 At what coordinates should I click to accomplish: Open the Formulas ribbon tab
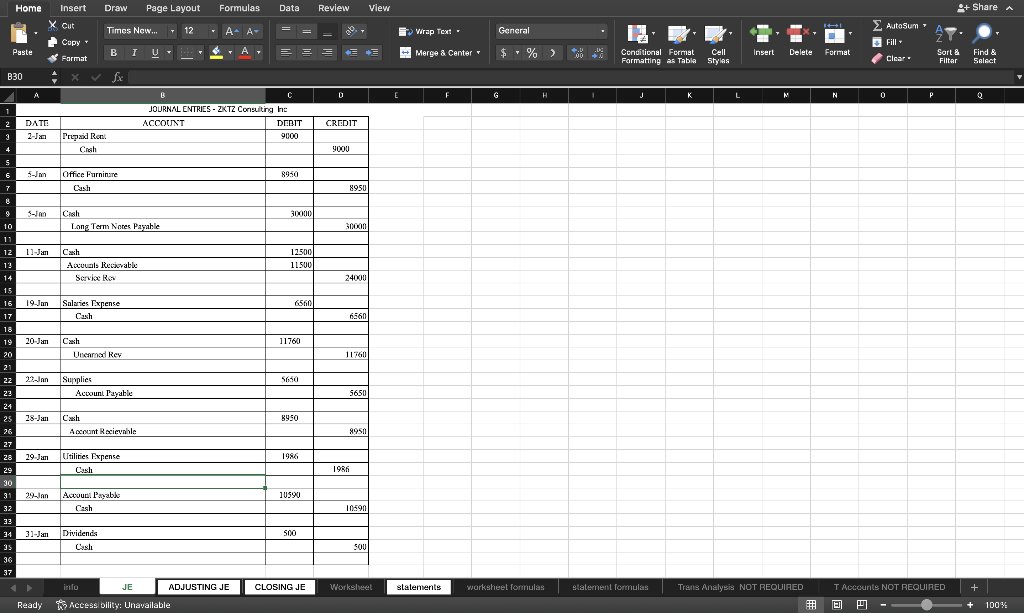[x=239, y=8]
